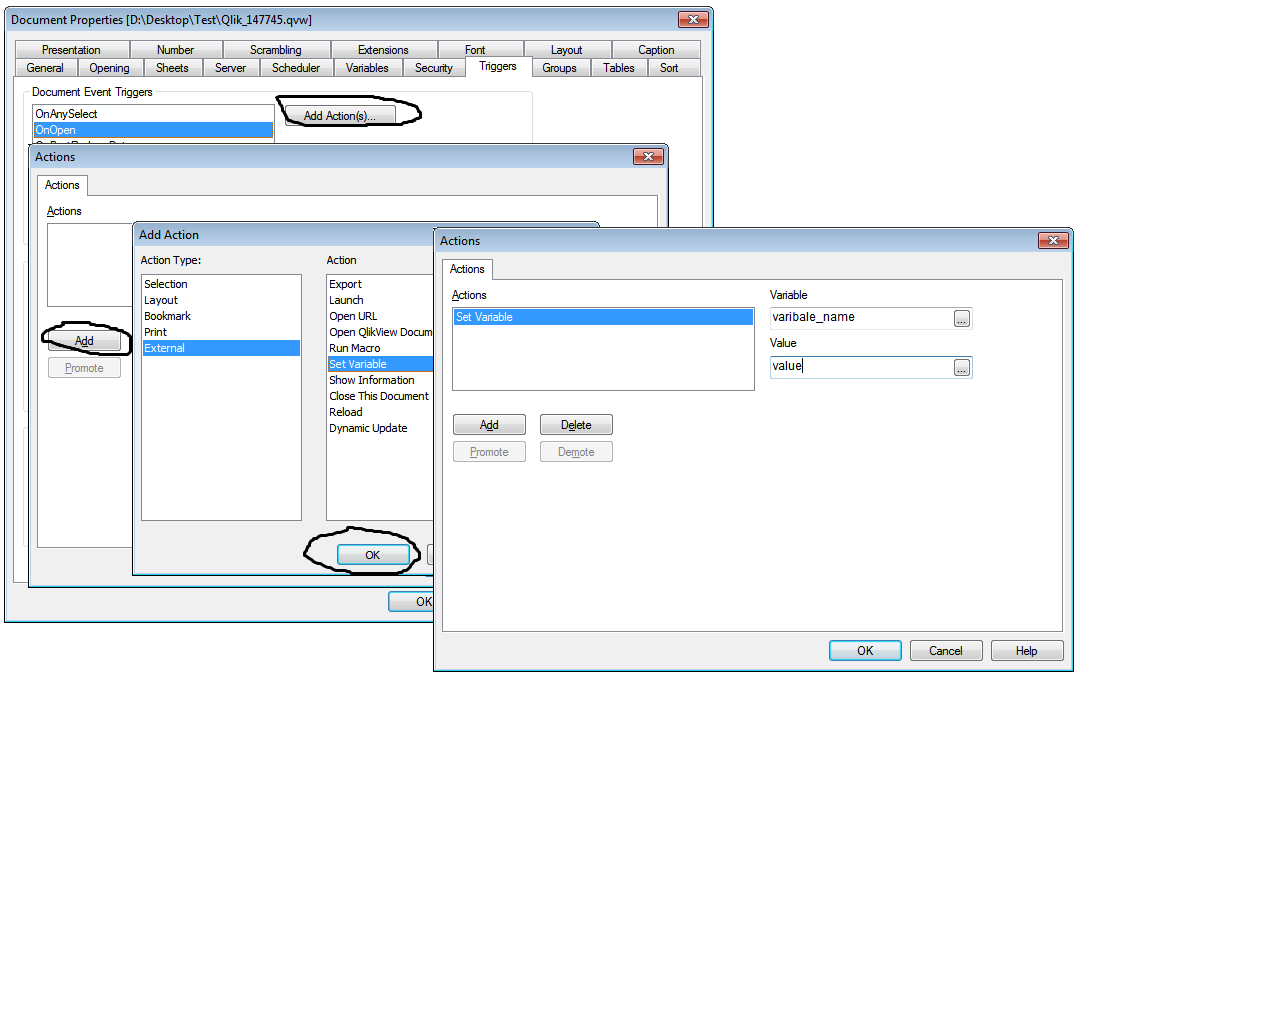Select the Triggers tab
This screenshot has height=1024, width=1280.
(x=498, y=66)
